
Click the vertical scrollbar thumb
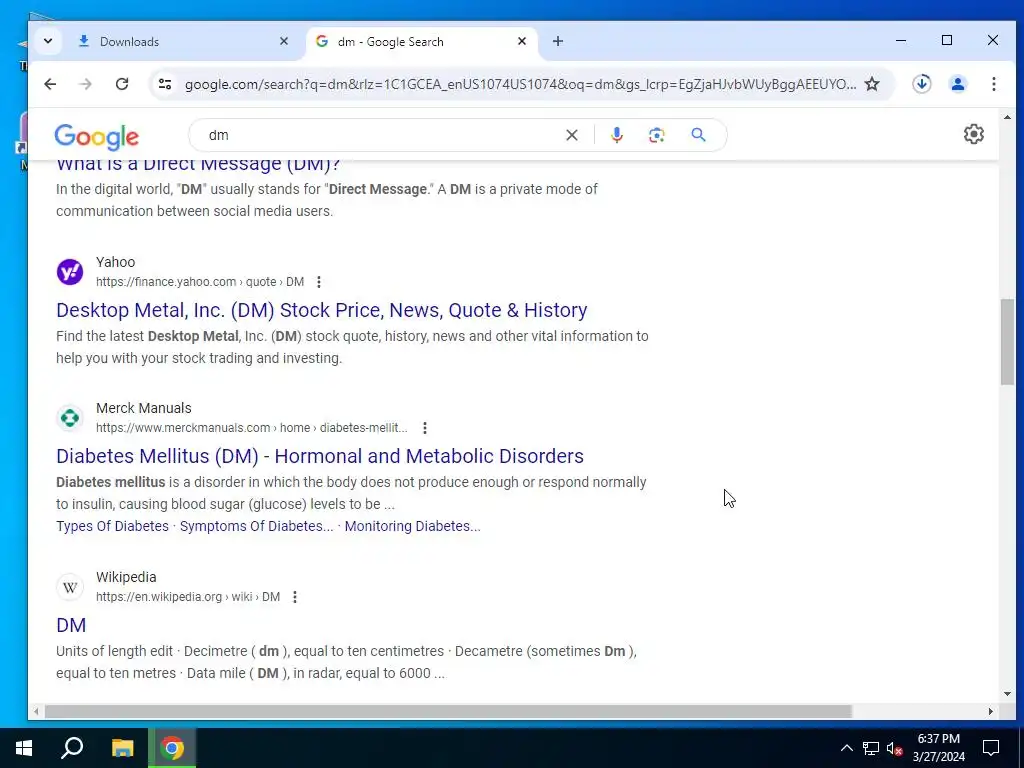pyautogui.click(x=1007, y=342)
